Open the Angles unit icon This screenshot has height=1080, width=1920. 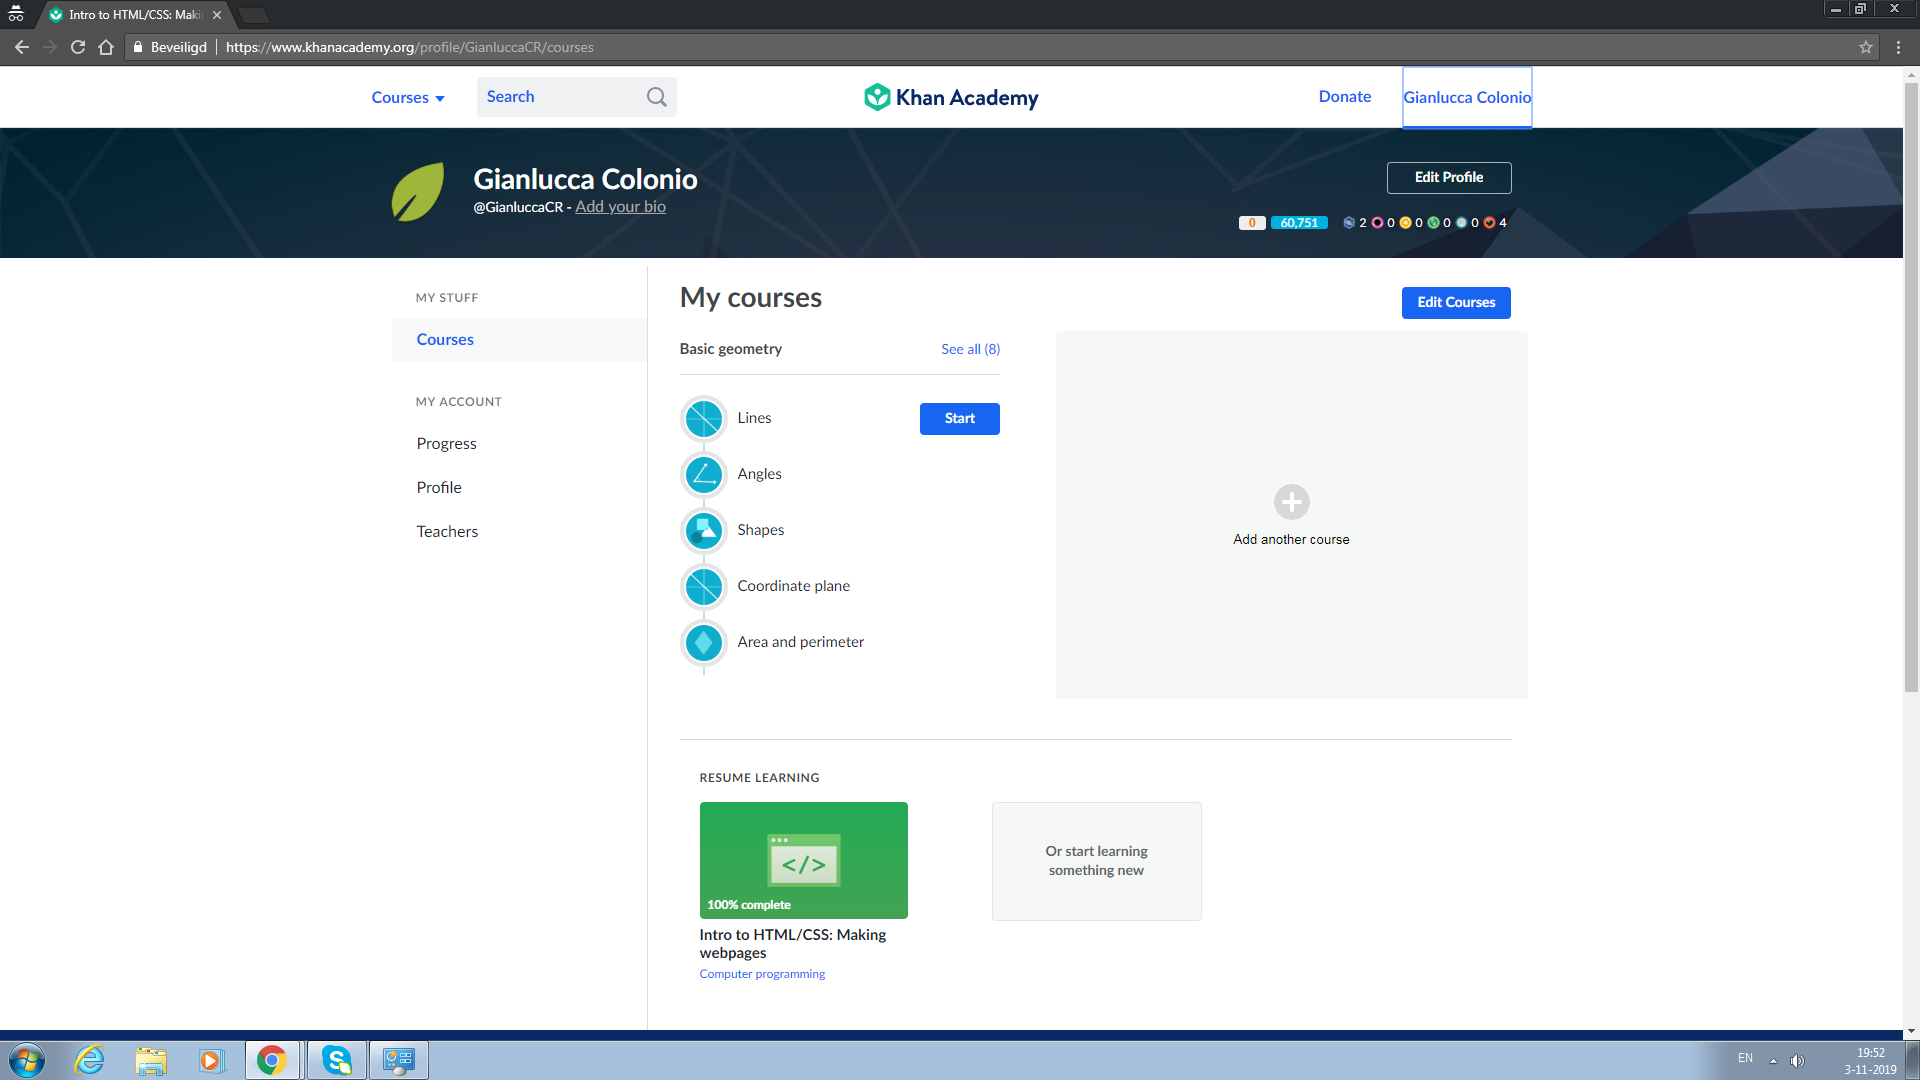704,475
